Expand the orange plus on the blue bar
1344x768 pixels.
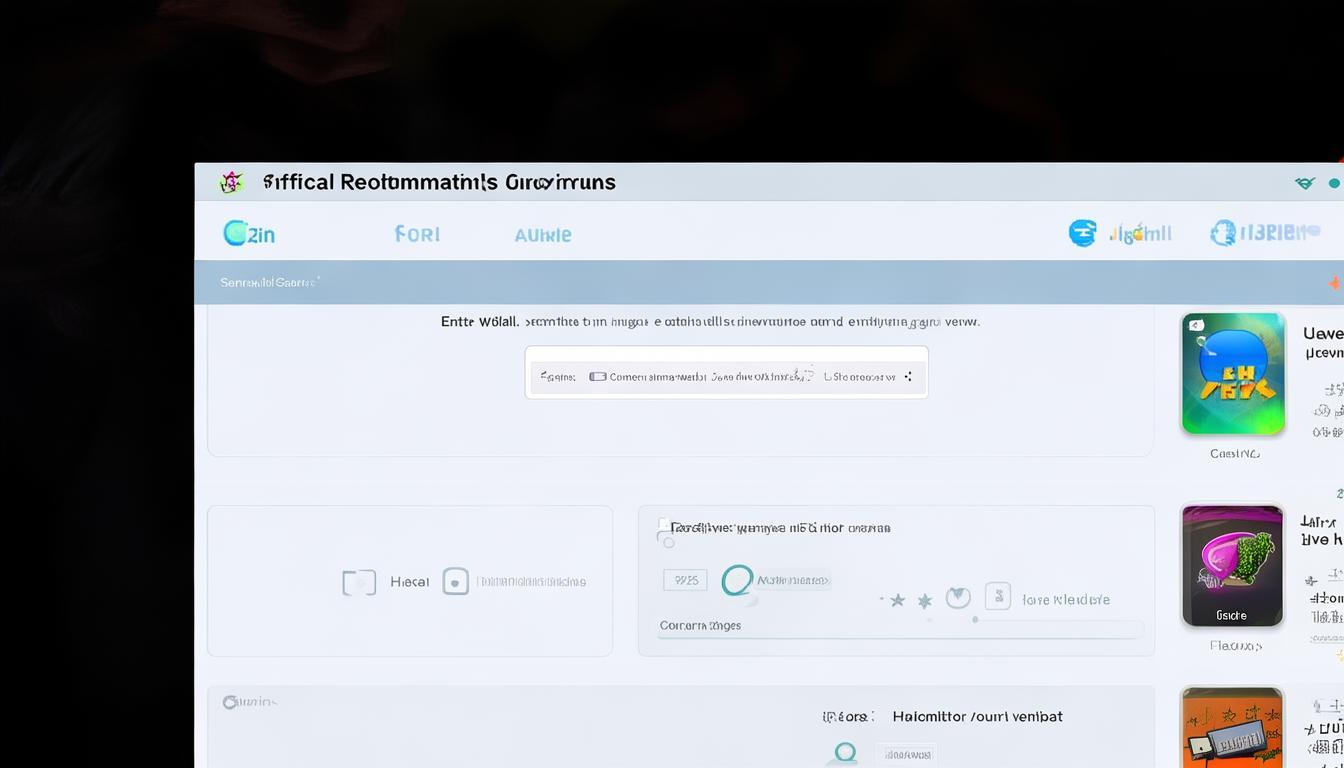(x=1334, y=284)
